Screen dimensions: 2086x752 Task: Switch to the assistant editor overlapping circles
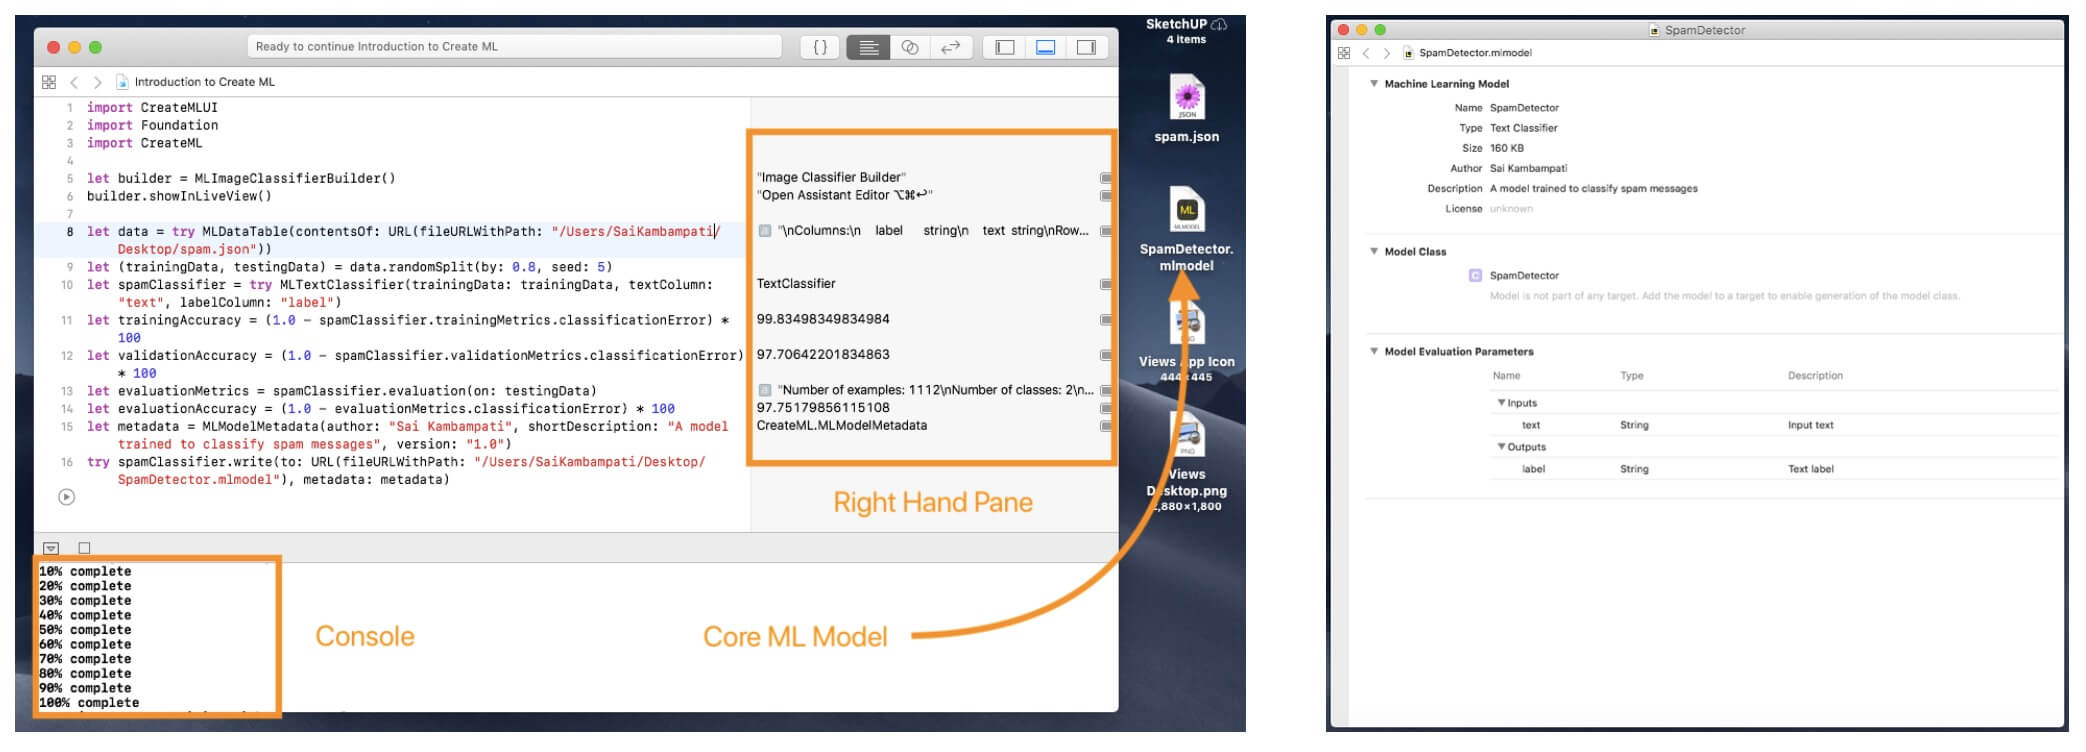pyautogui.click(x=910, y=47)
